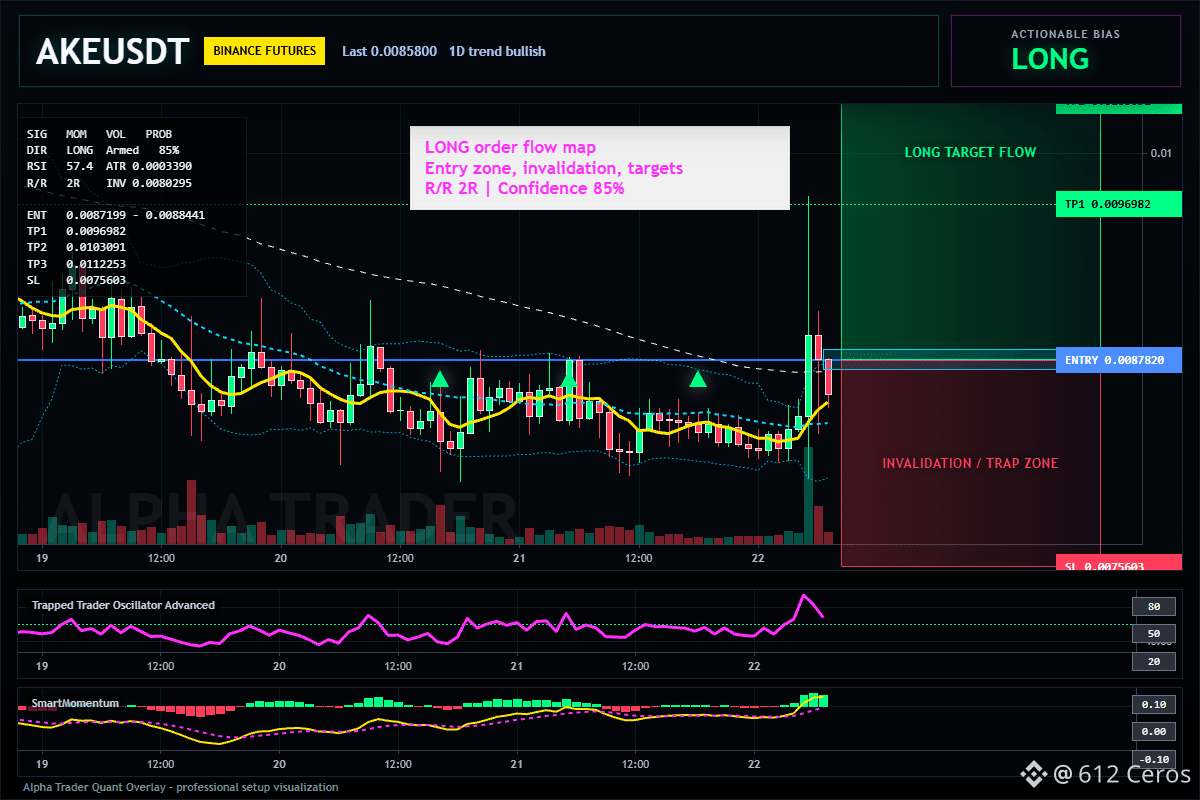The width and height of the screenshot is (1200, 800).
Task: Click the green LONG actionable bias text
Action: click(1050, 59)
